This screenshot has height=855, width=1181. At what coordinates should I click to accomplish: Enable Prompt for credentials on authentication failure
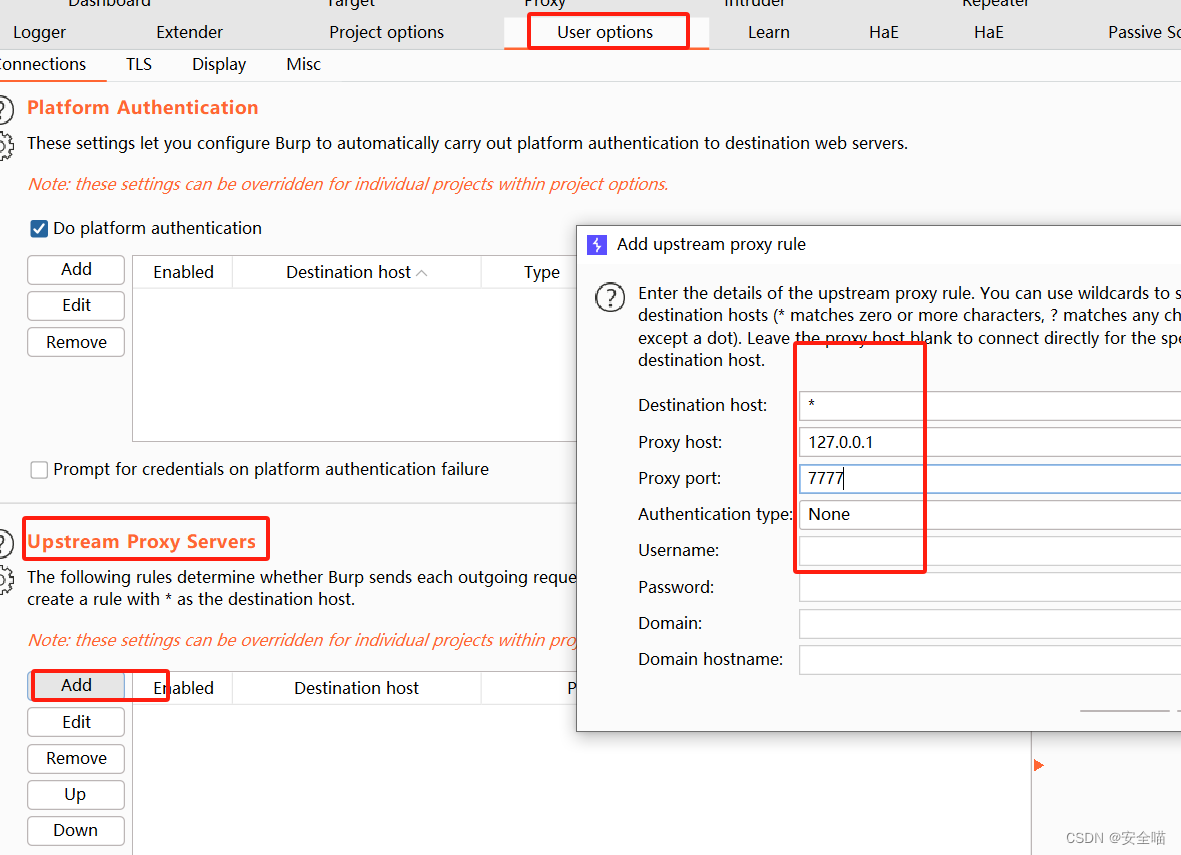coord(39,469)
